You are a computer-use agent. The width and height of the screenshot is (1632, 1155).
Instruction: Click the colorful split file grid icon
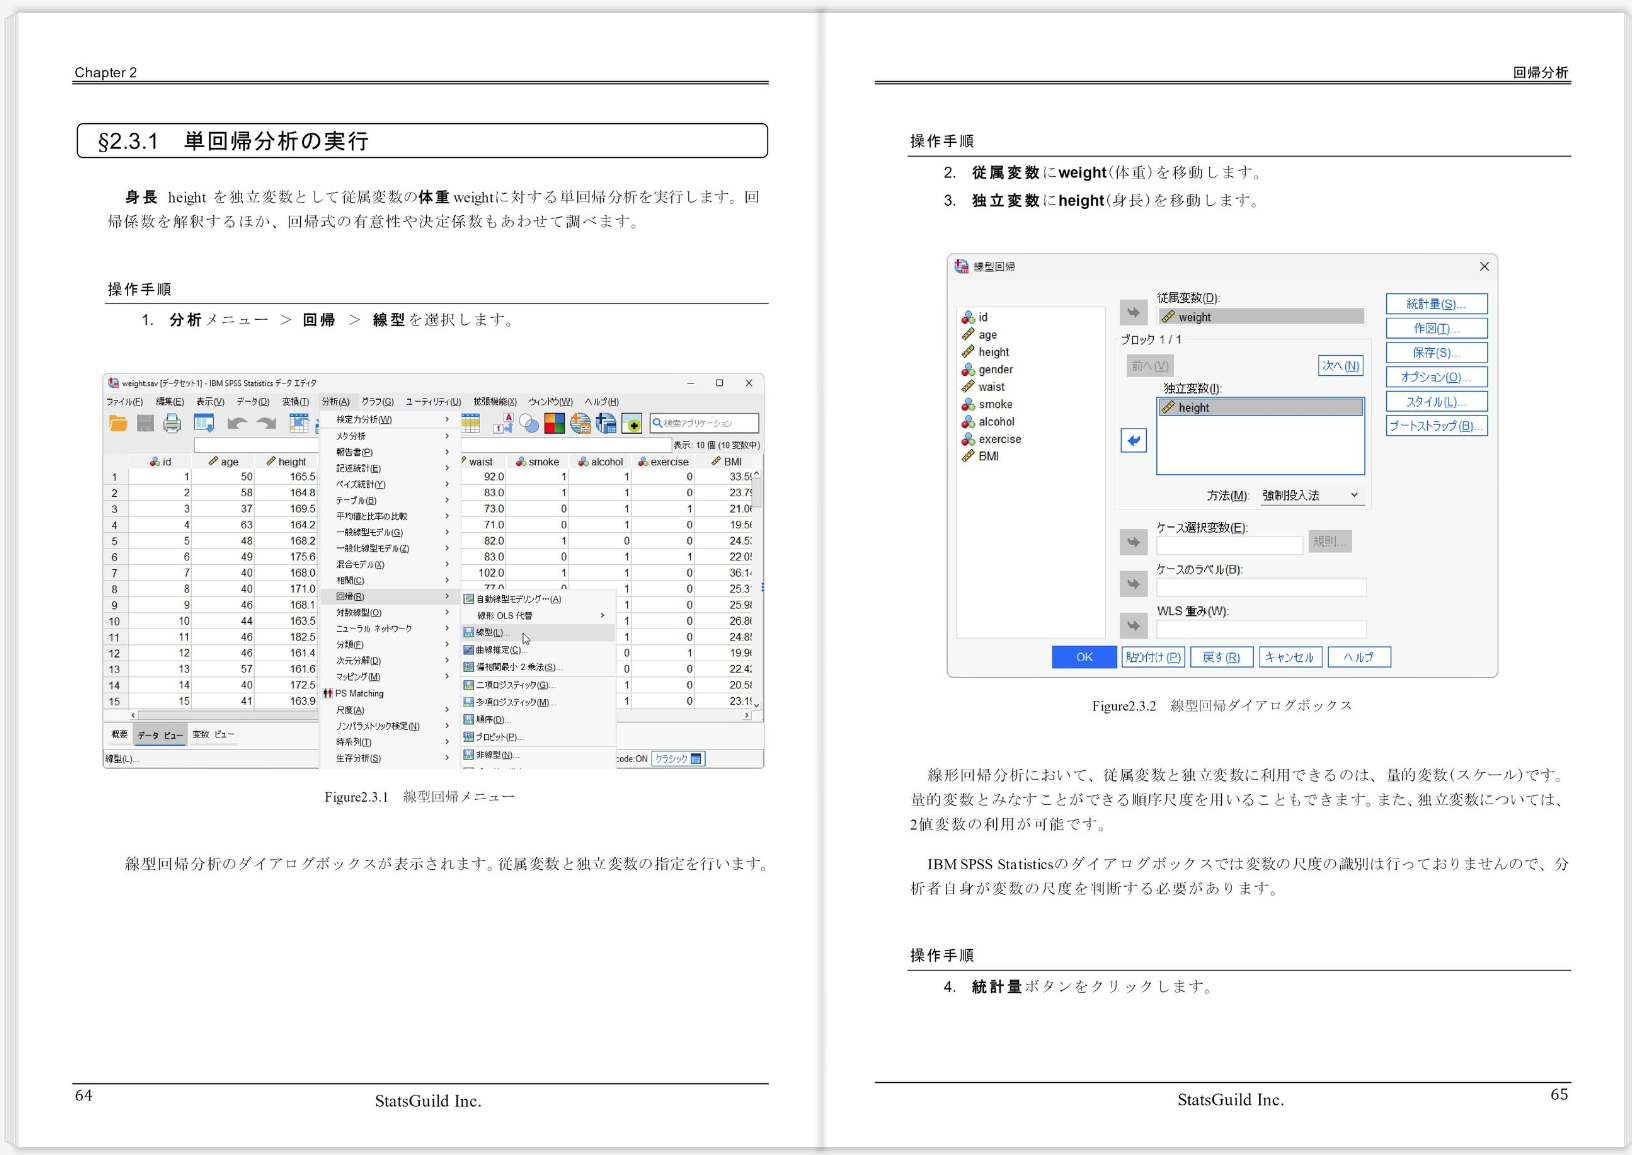click(x=554, y=423)
